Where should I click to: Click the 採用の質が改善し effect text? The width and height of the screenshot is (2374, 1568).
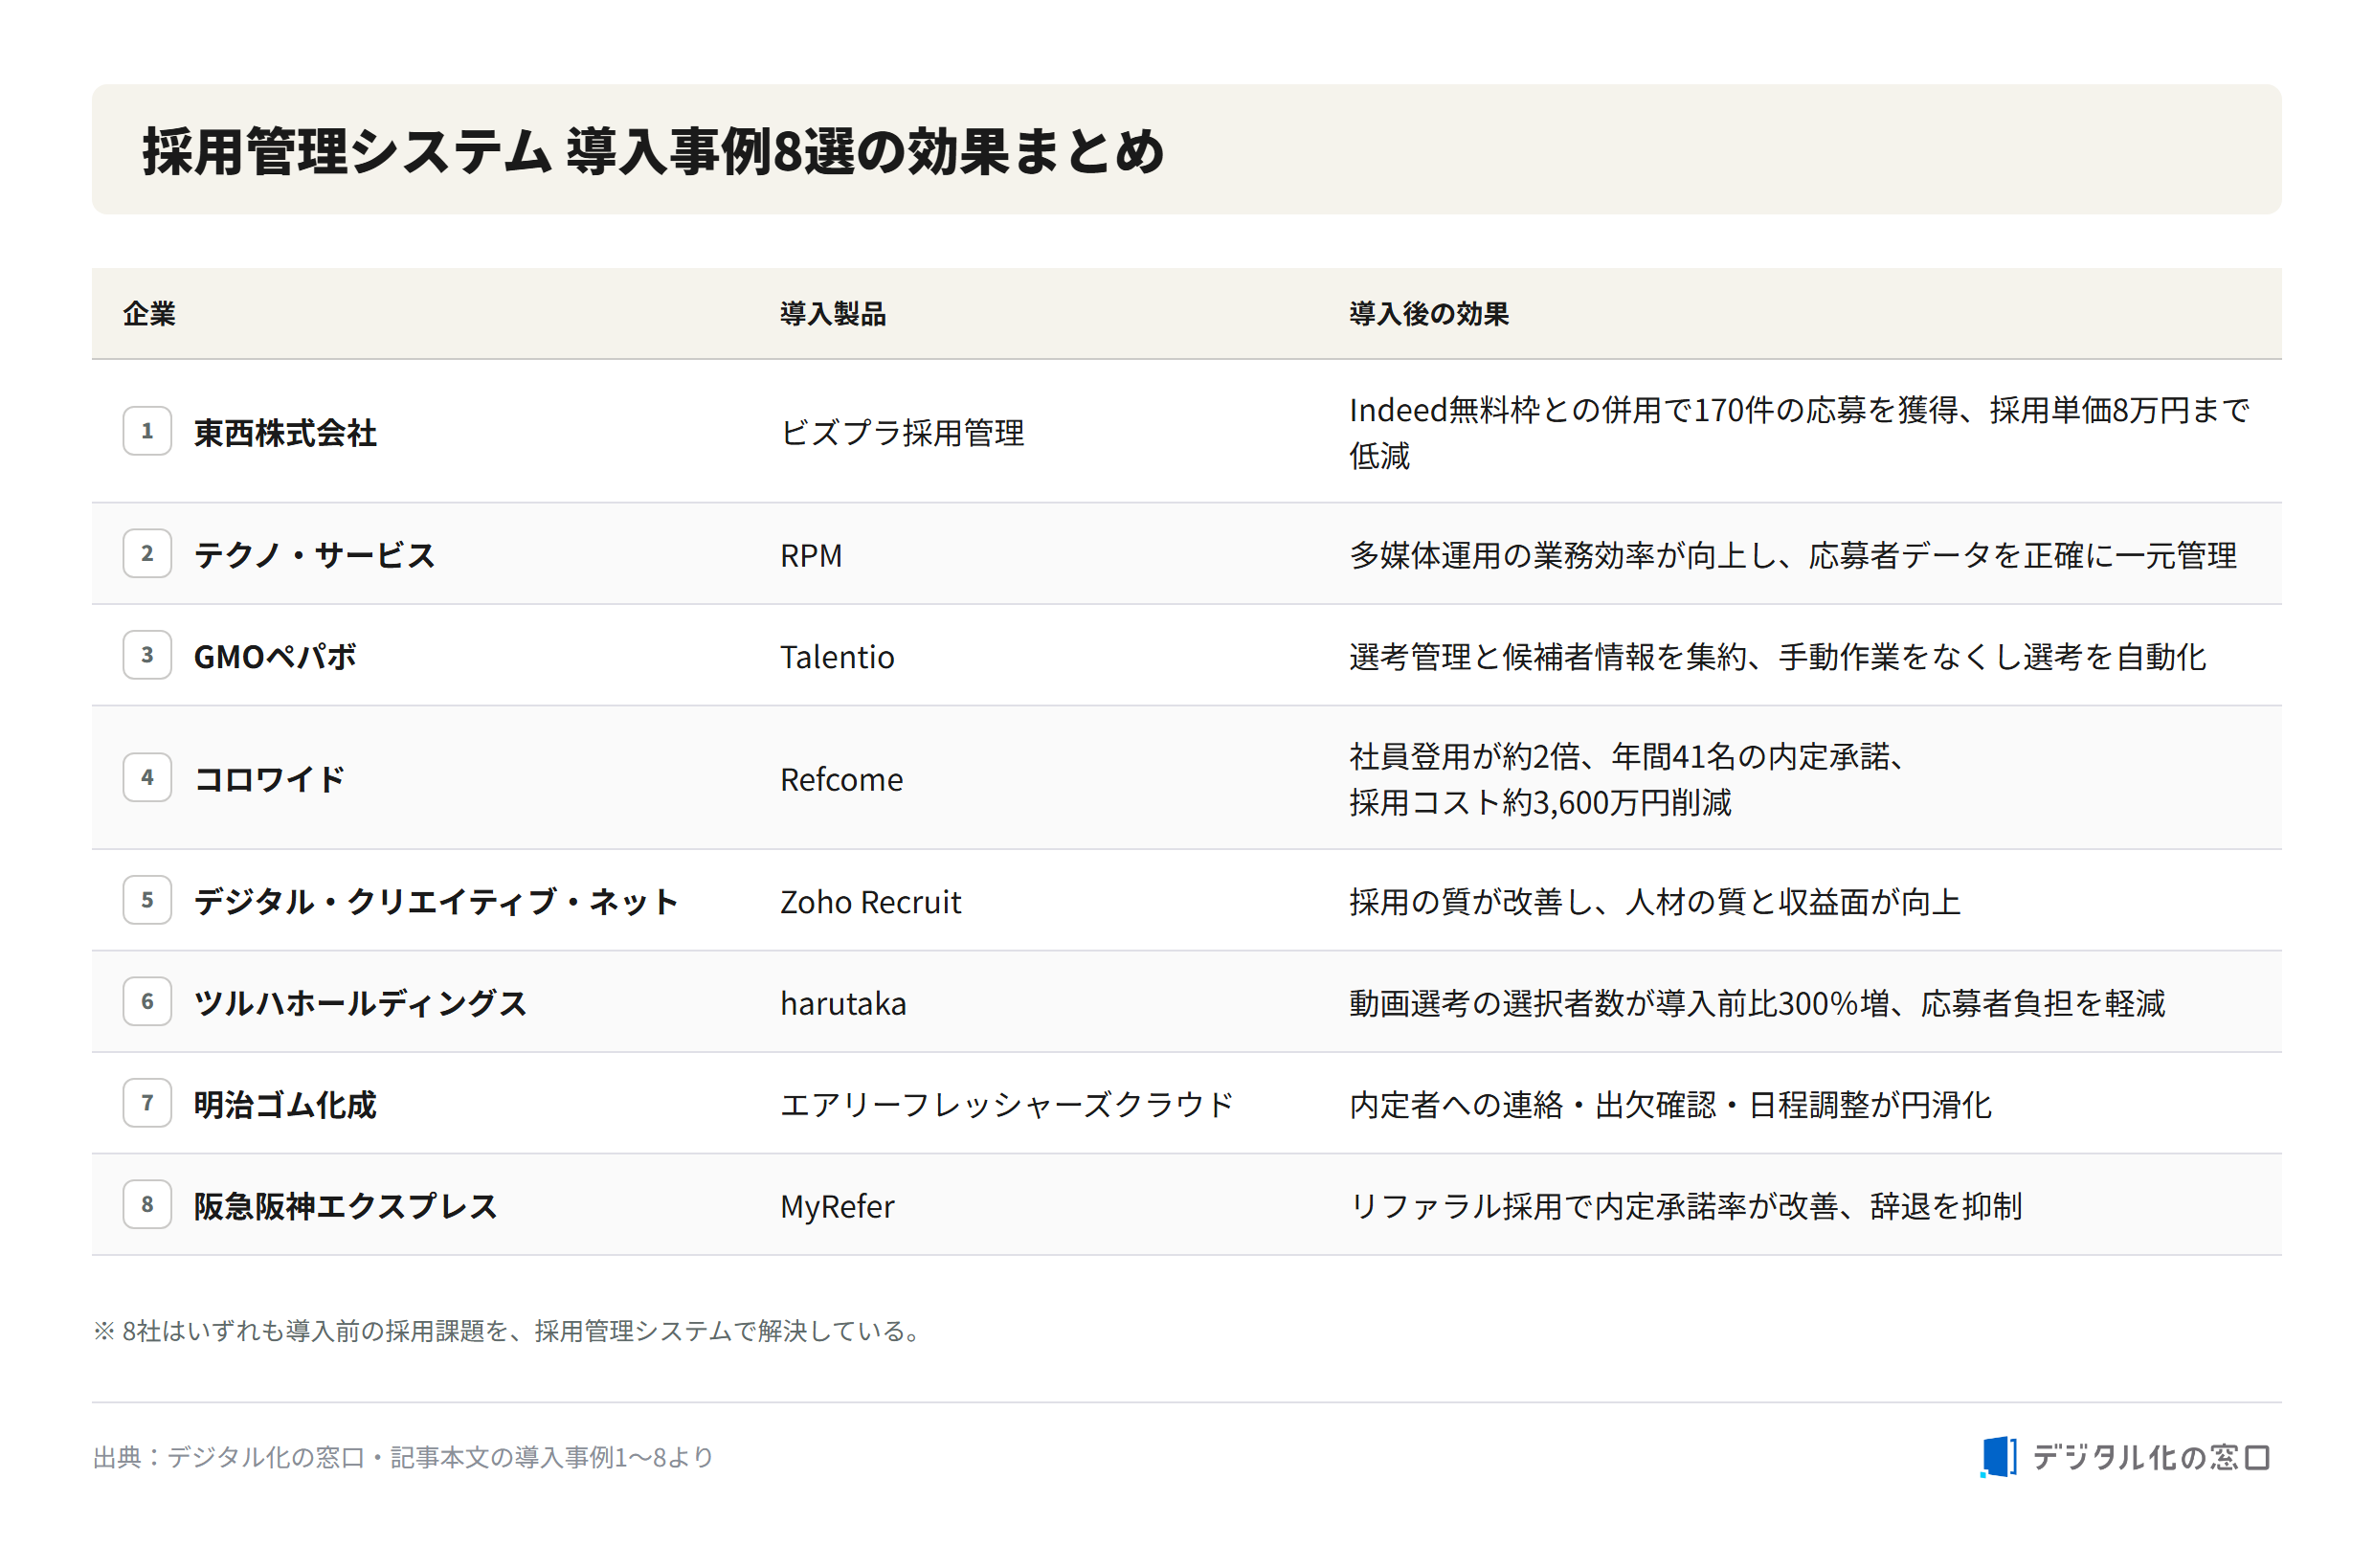1655,901
